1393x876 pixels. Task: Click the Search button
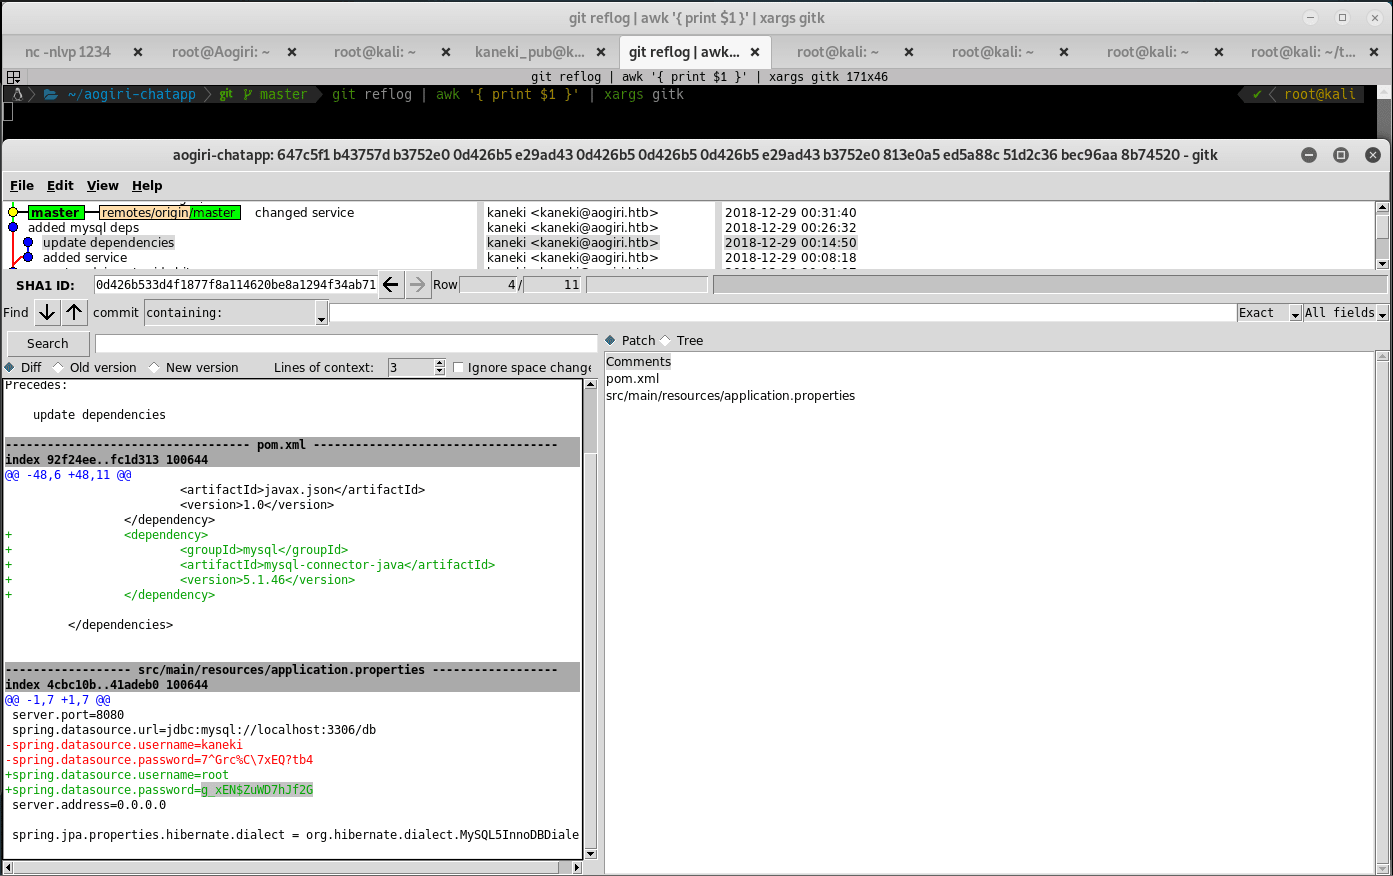pyautogui.click(x=48, y=343)
